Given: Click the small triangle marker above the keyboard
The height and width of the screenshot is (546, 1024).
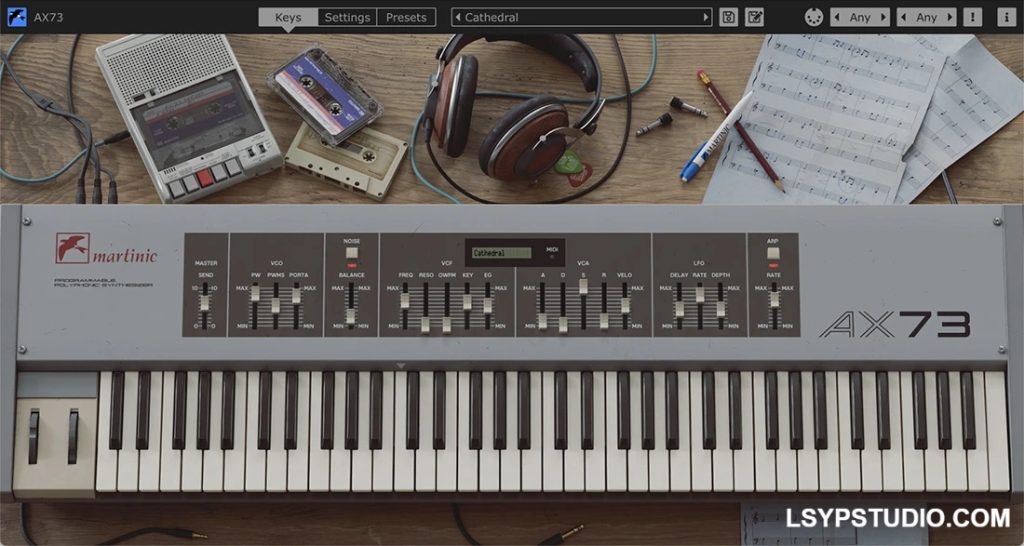Looking at the screenshot, I should tap(400, 366).
